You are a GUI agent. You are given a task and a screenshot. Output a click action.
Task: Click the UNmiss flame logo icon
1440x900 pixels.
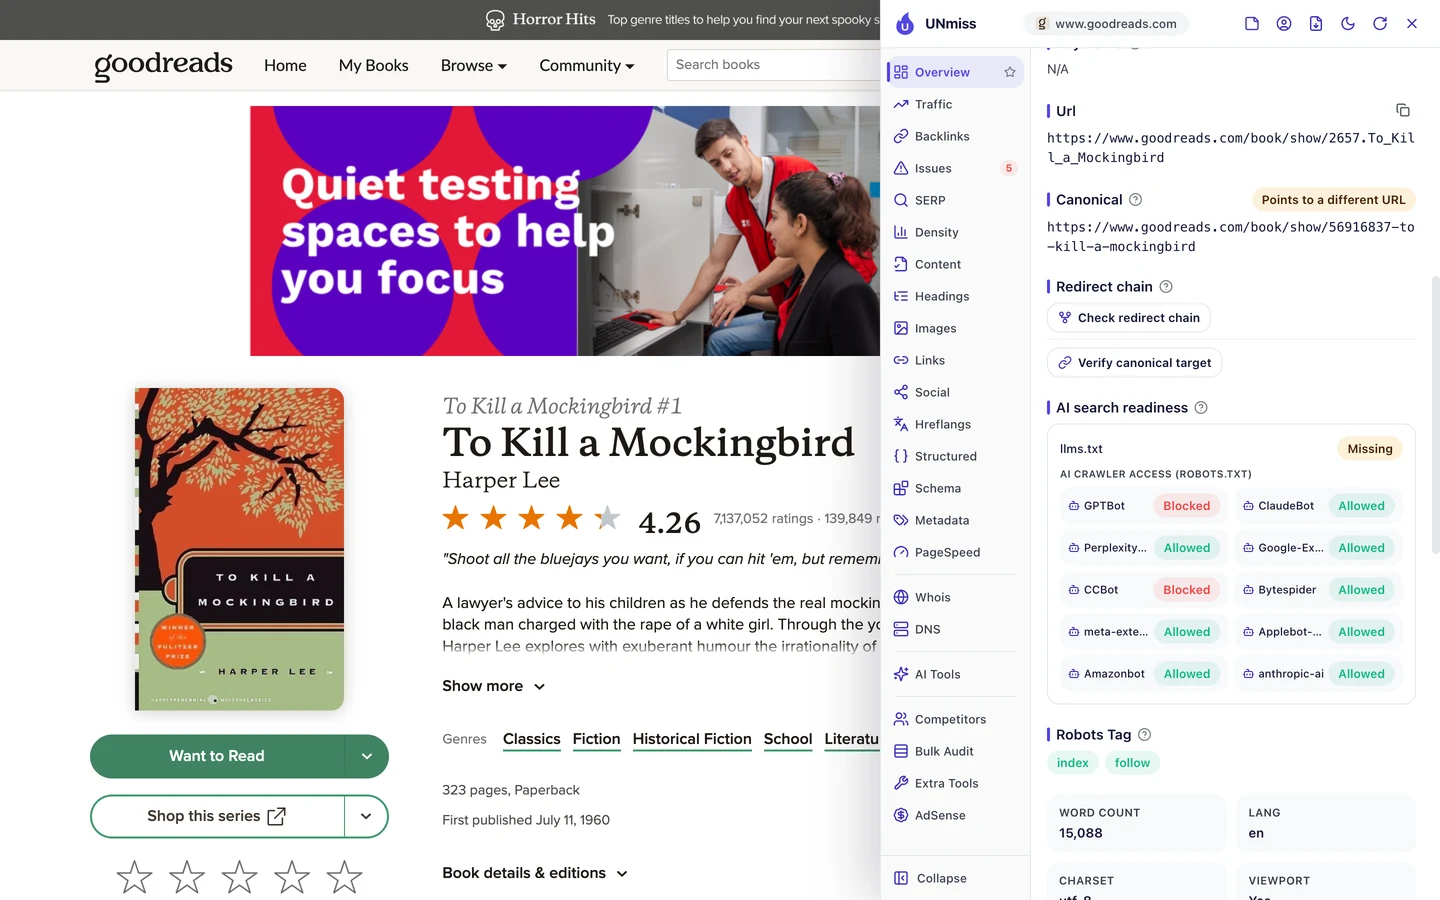[x=905, y=24]
